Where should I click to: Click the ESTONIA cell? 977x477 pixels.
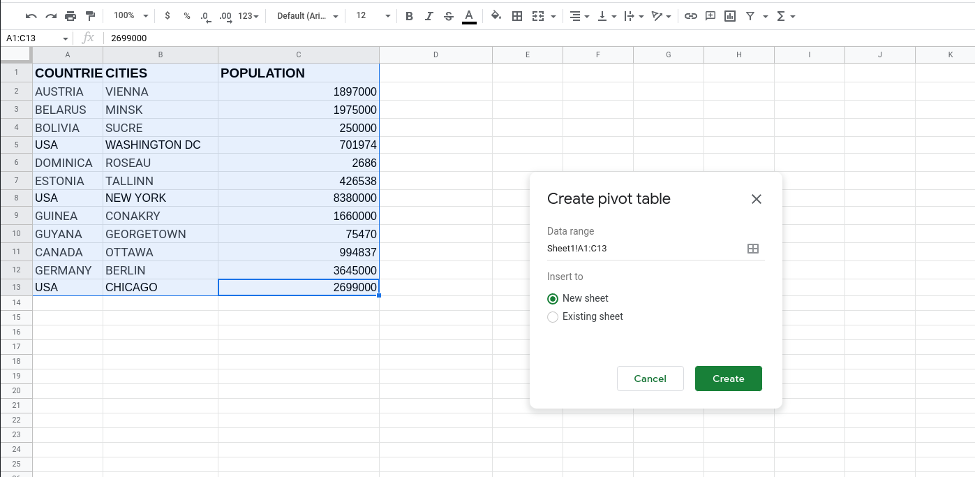(x=67, y=181)
